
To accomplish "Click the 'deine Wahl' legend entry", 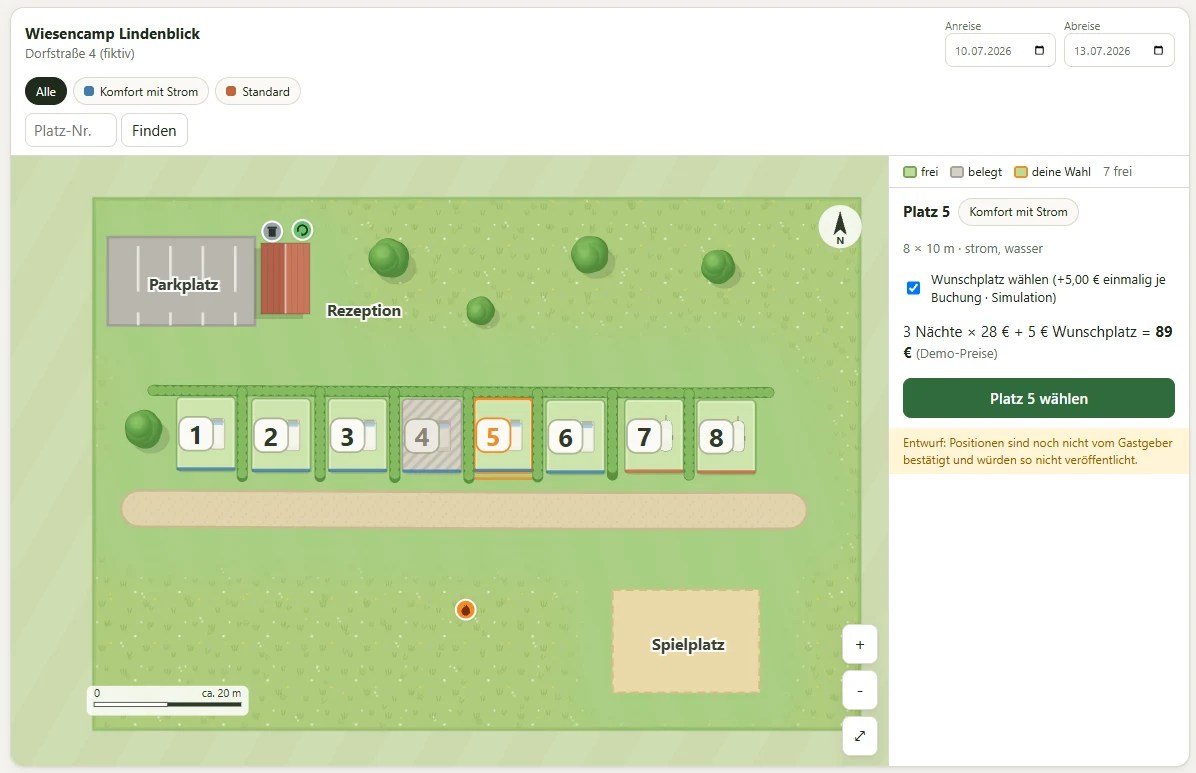I will 1053,172.
